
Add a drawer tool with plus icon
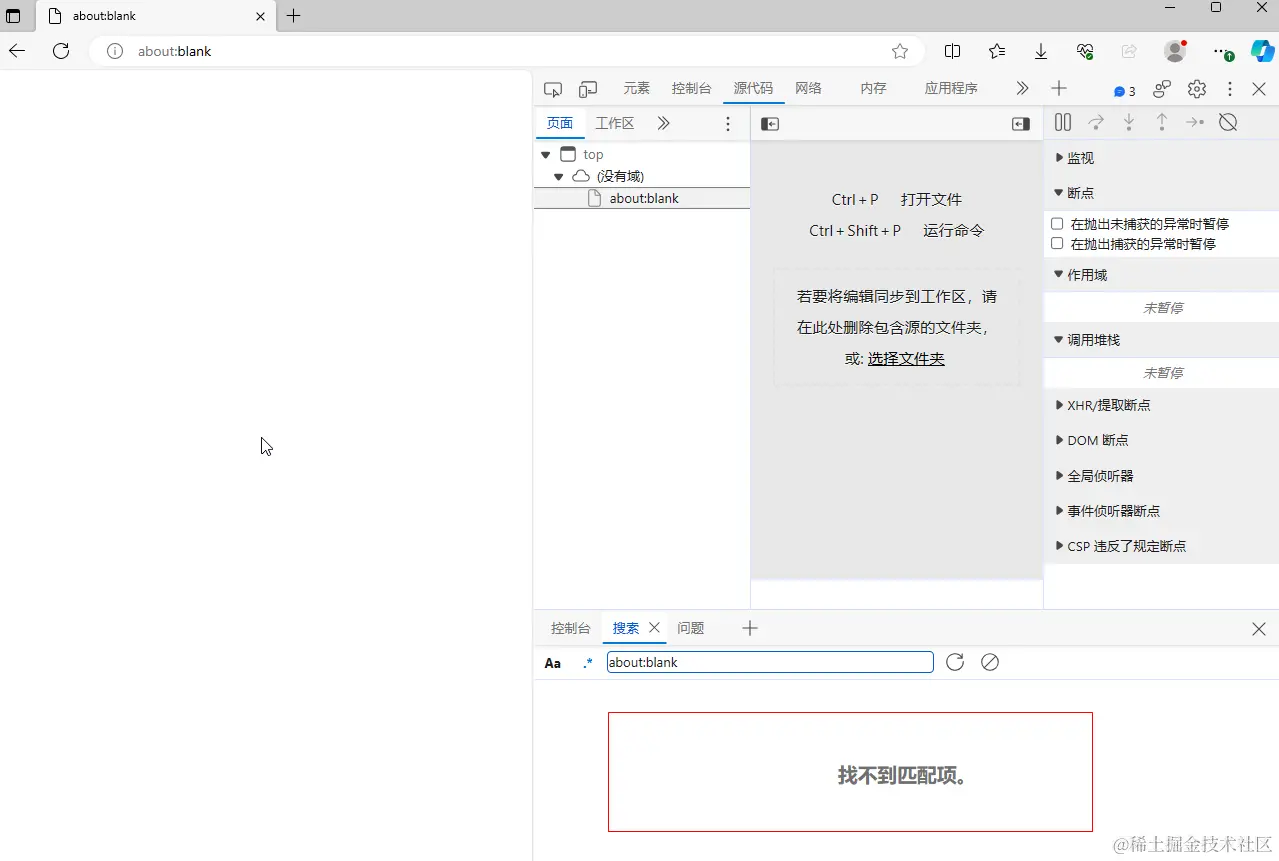tap(750, 628)
